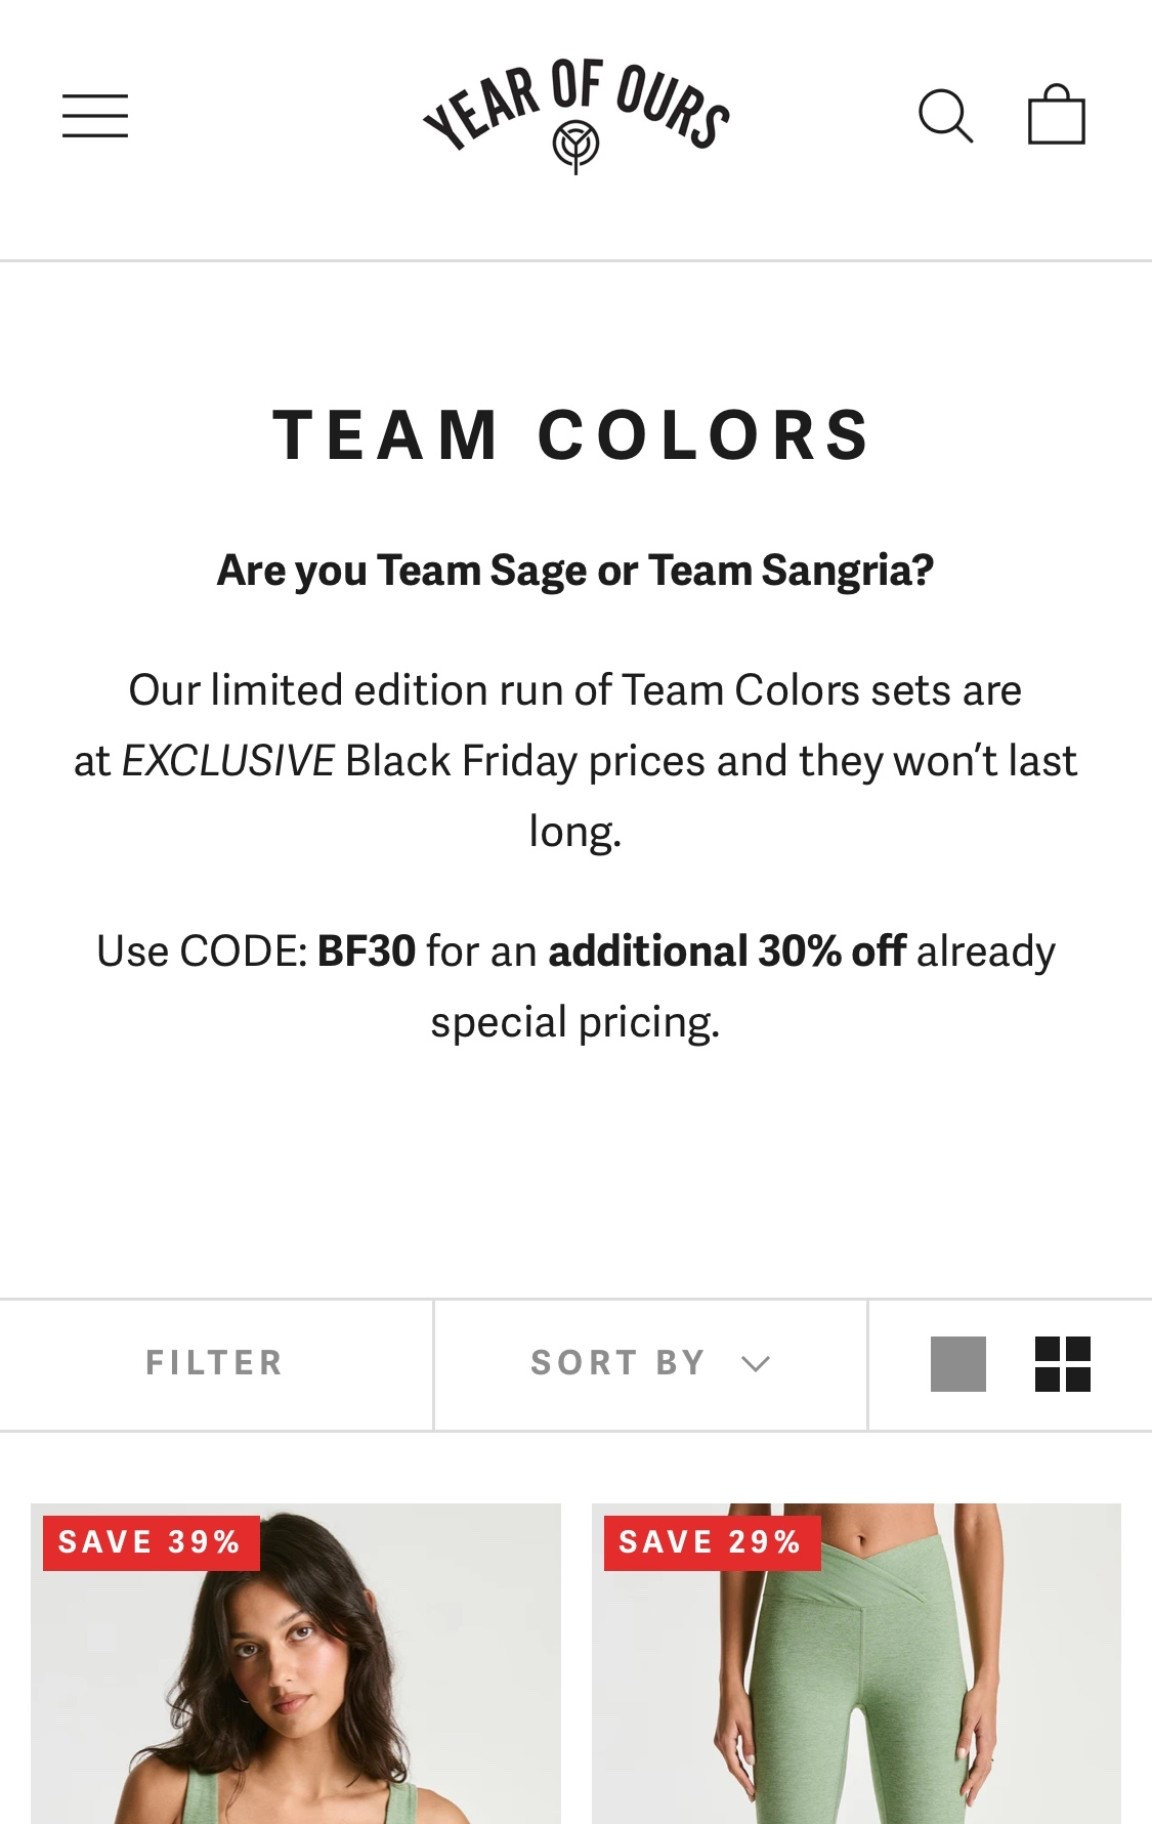Click the SAVE 39% badge
The height and width of the screenshot is (1824, 1152).
[150, 1542]
